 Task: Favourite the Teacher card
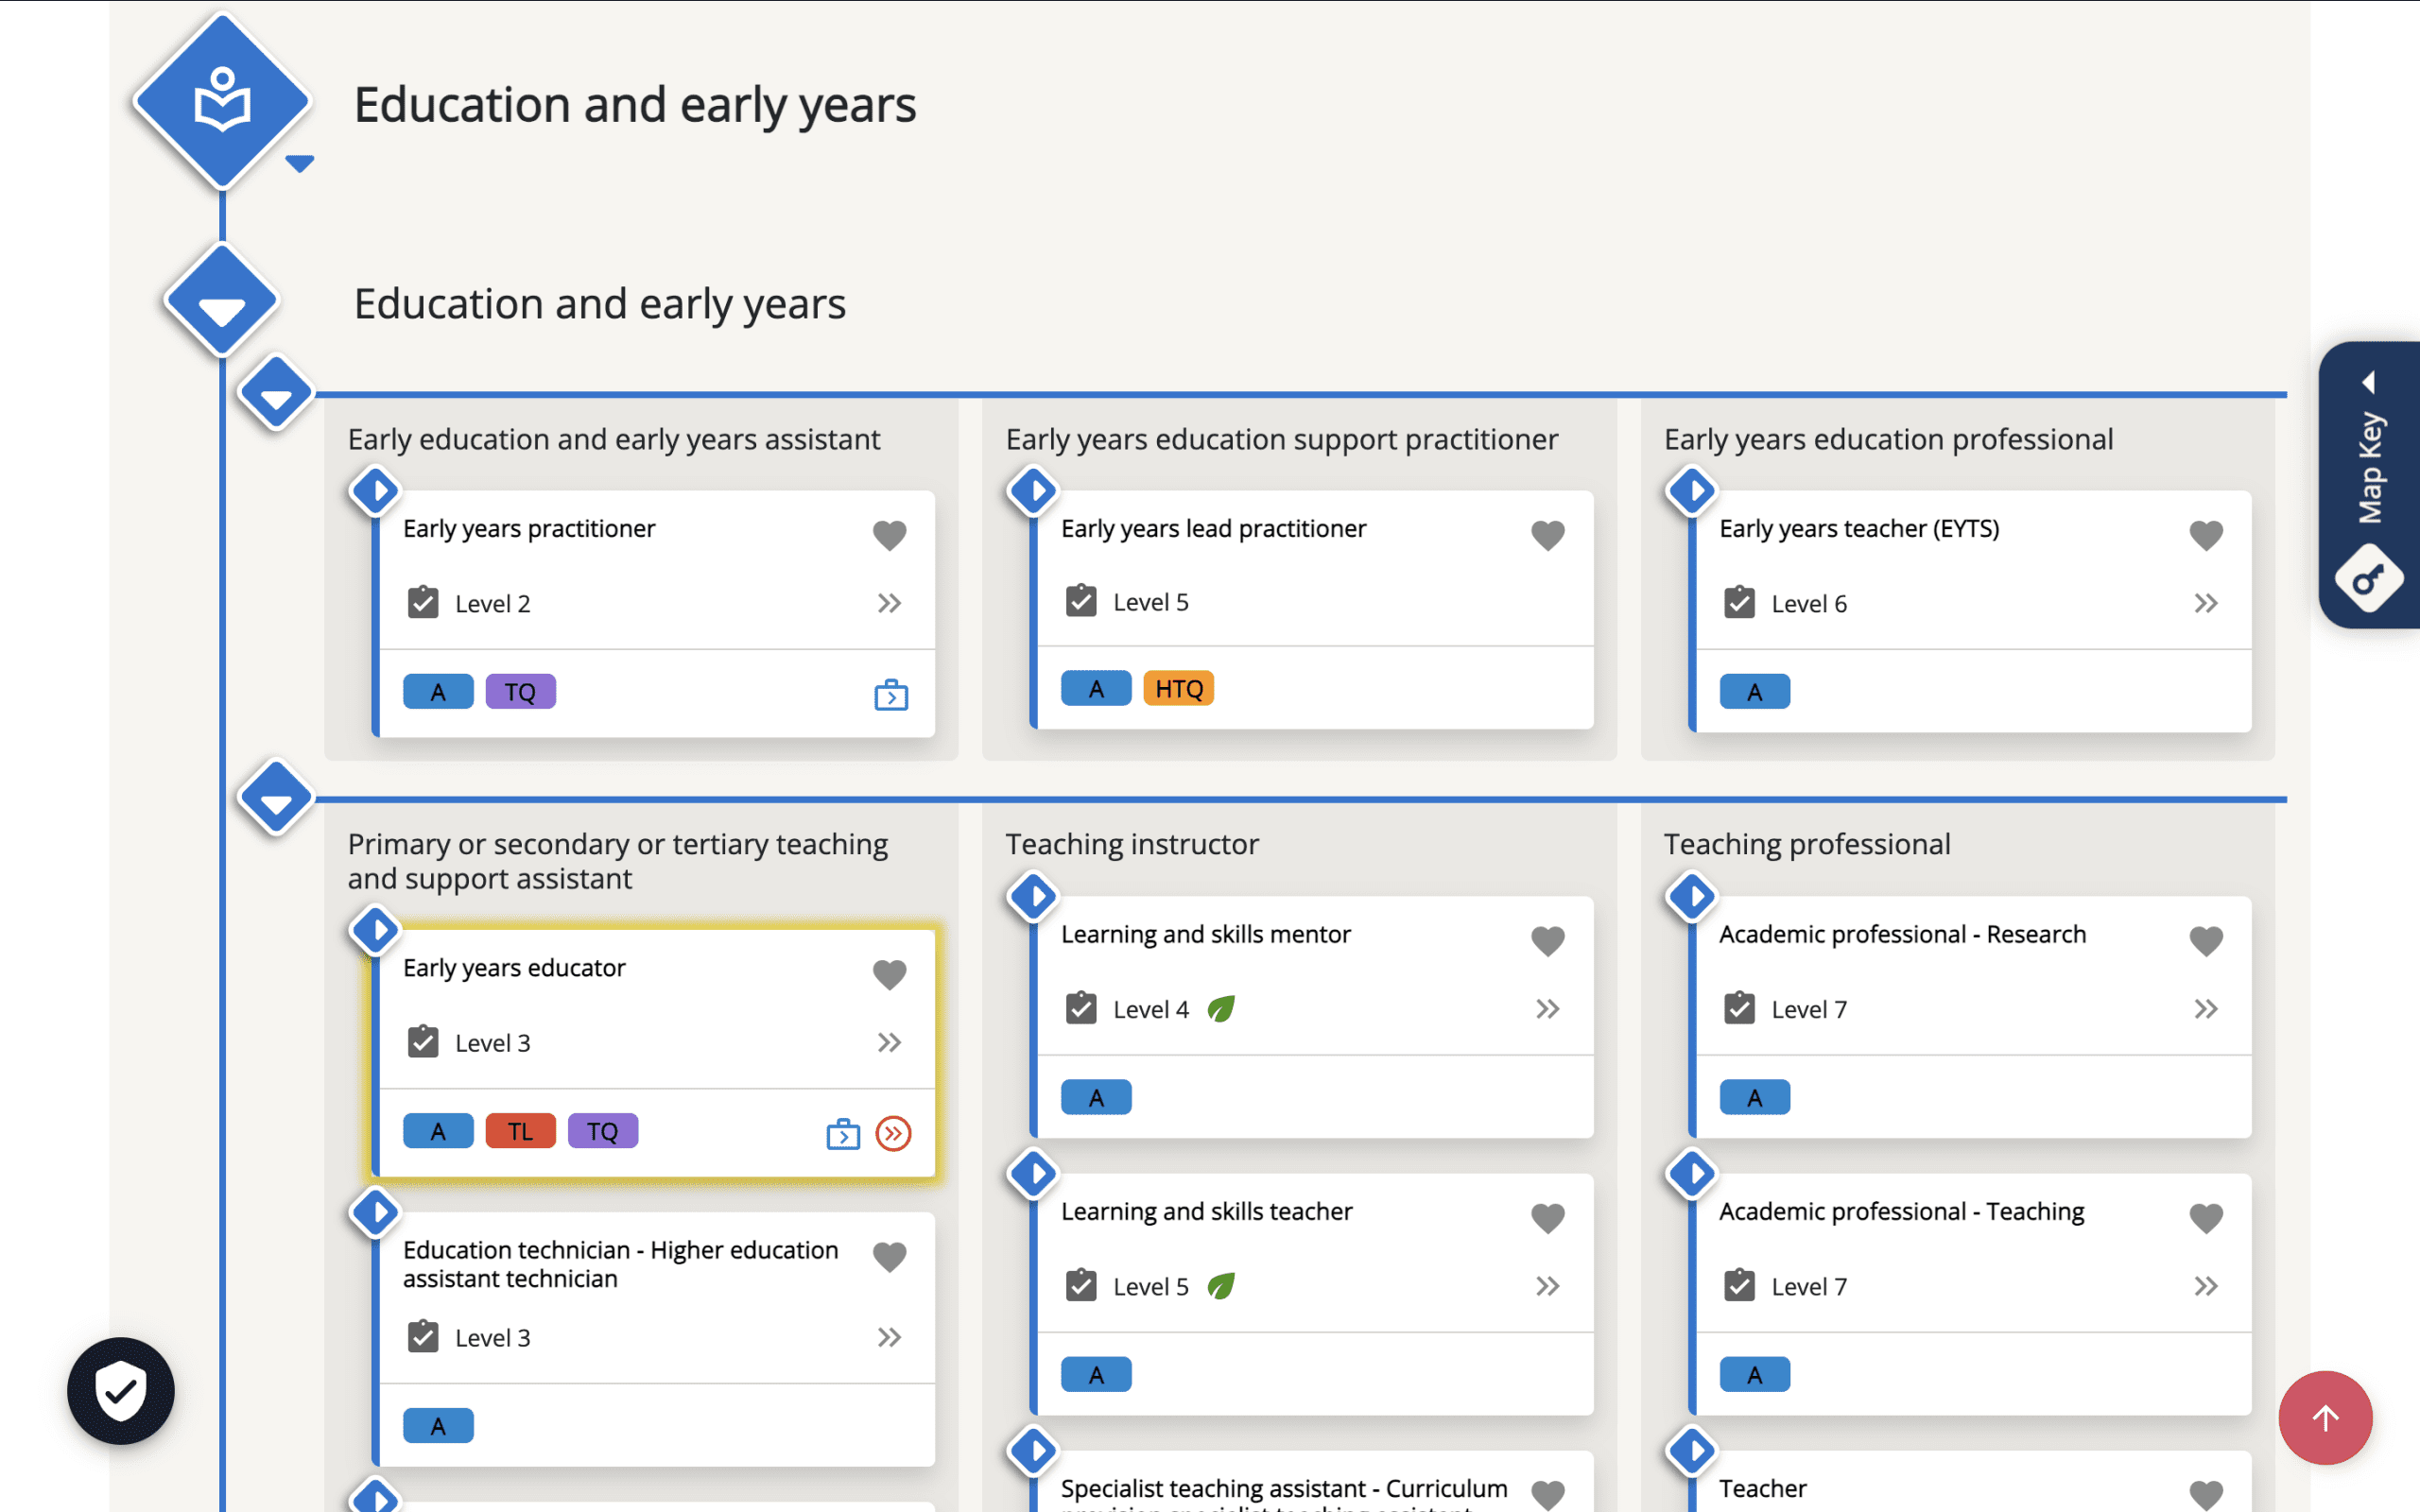(2205, 1494)
